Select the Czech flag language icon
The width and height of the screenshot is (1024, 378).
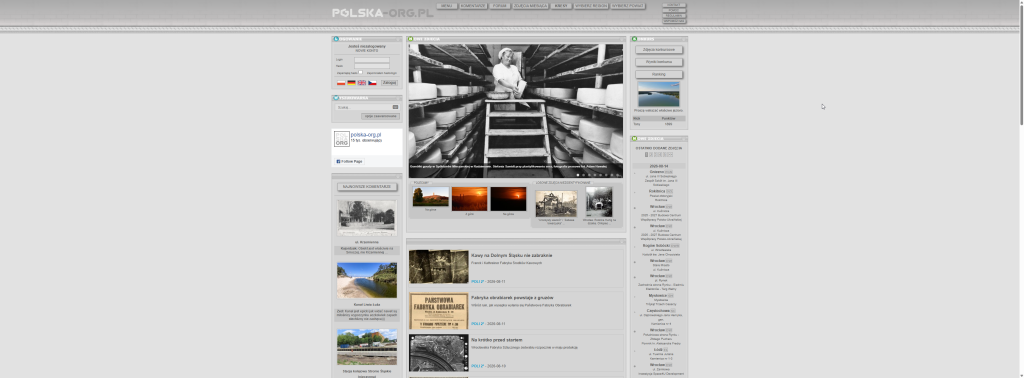tap(372, 83)
